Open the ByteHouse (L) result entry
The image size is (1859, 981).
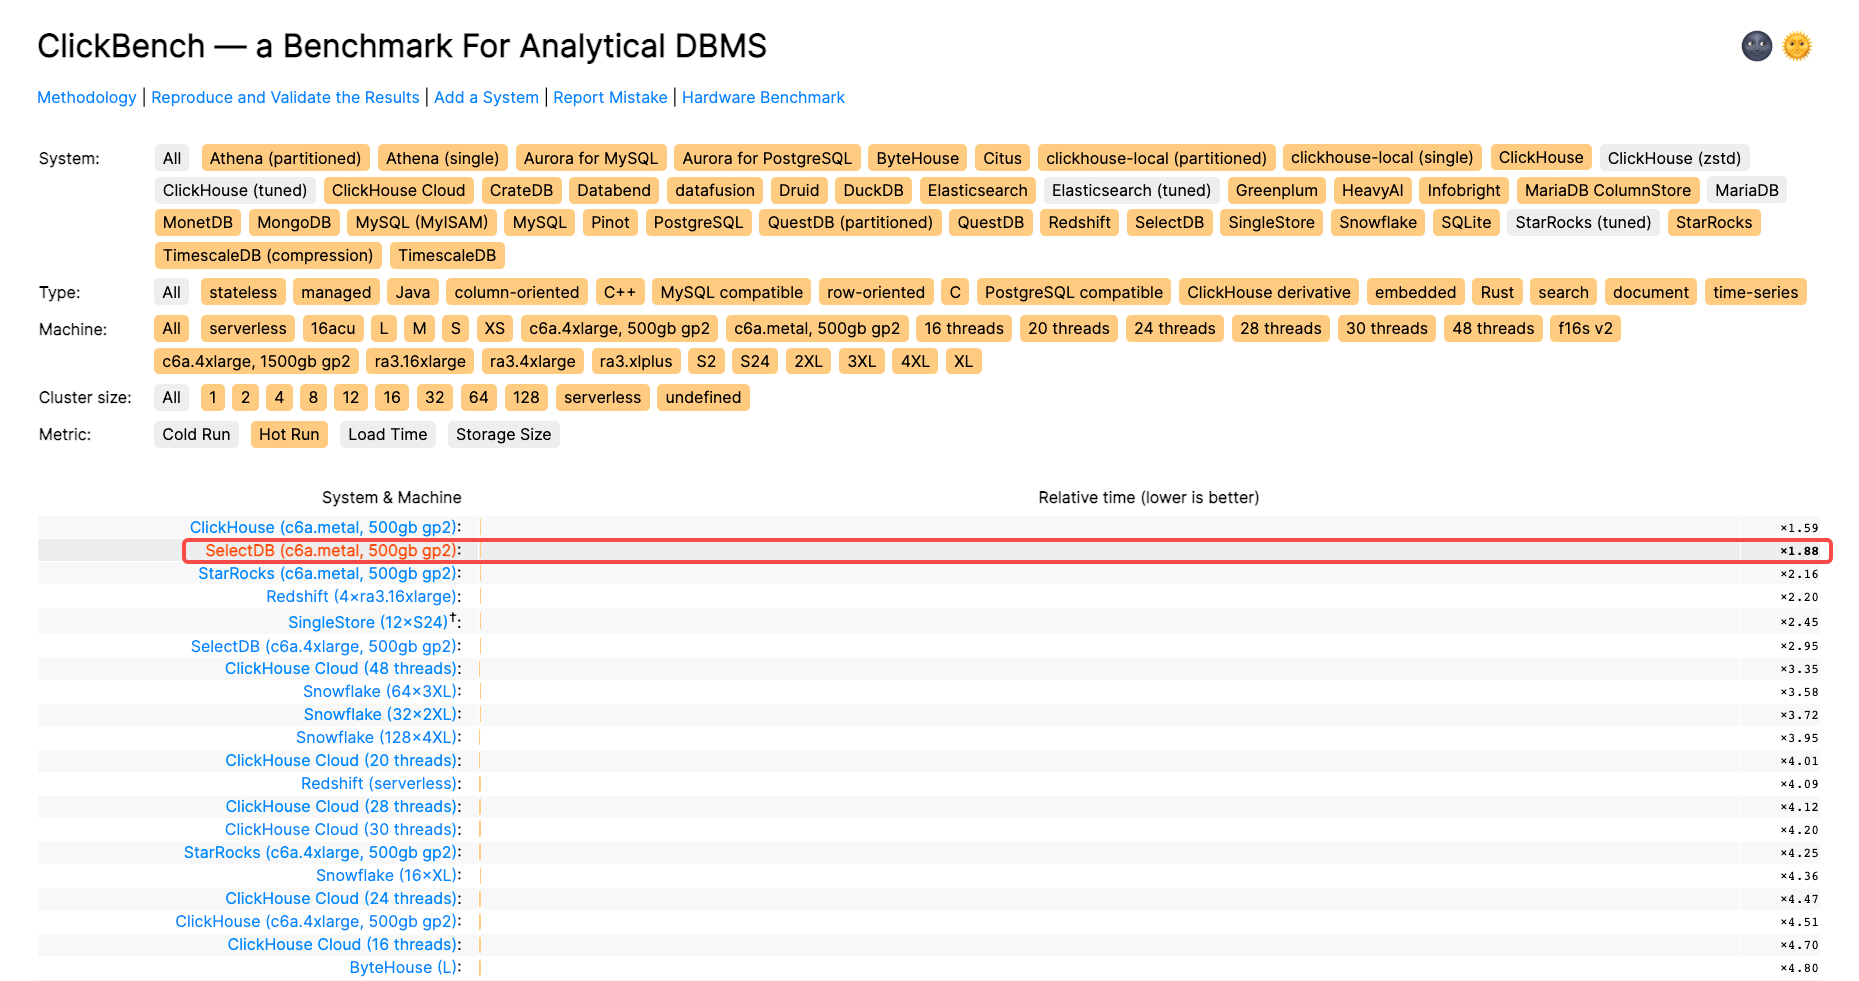[x=403, y=967]
